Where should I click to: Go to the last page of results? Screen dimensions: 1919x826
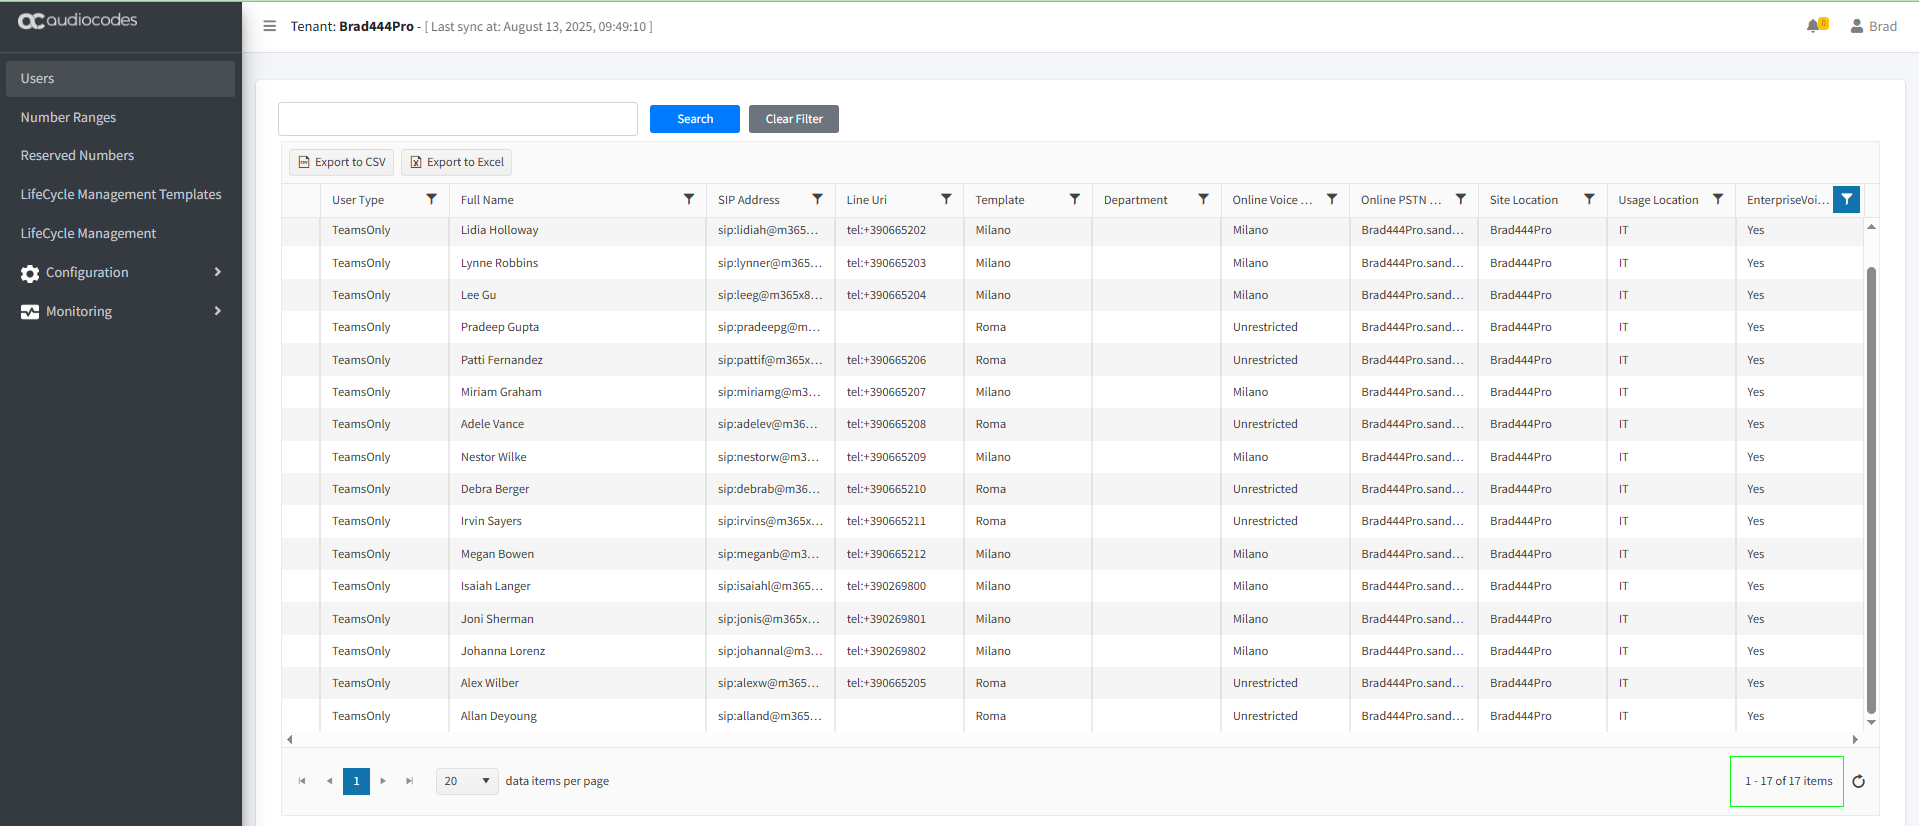[x=409, y=781]
